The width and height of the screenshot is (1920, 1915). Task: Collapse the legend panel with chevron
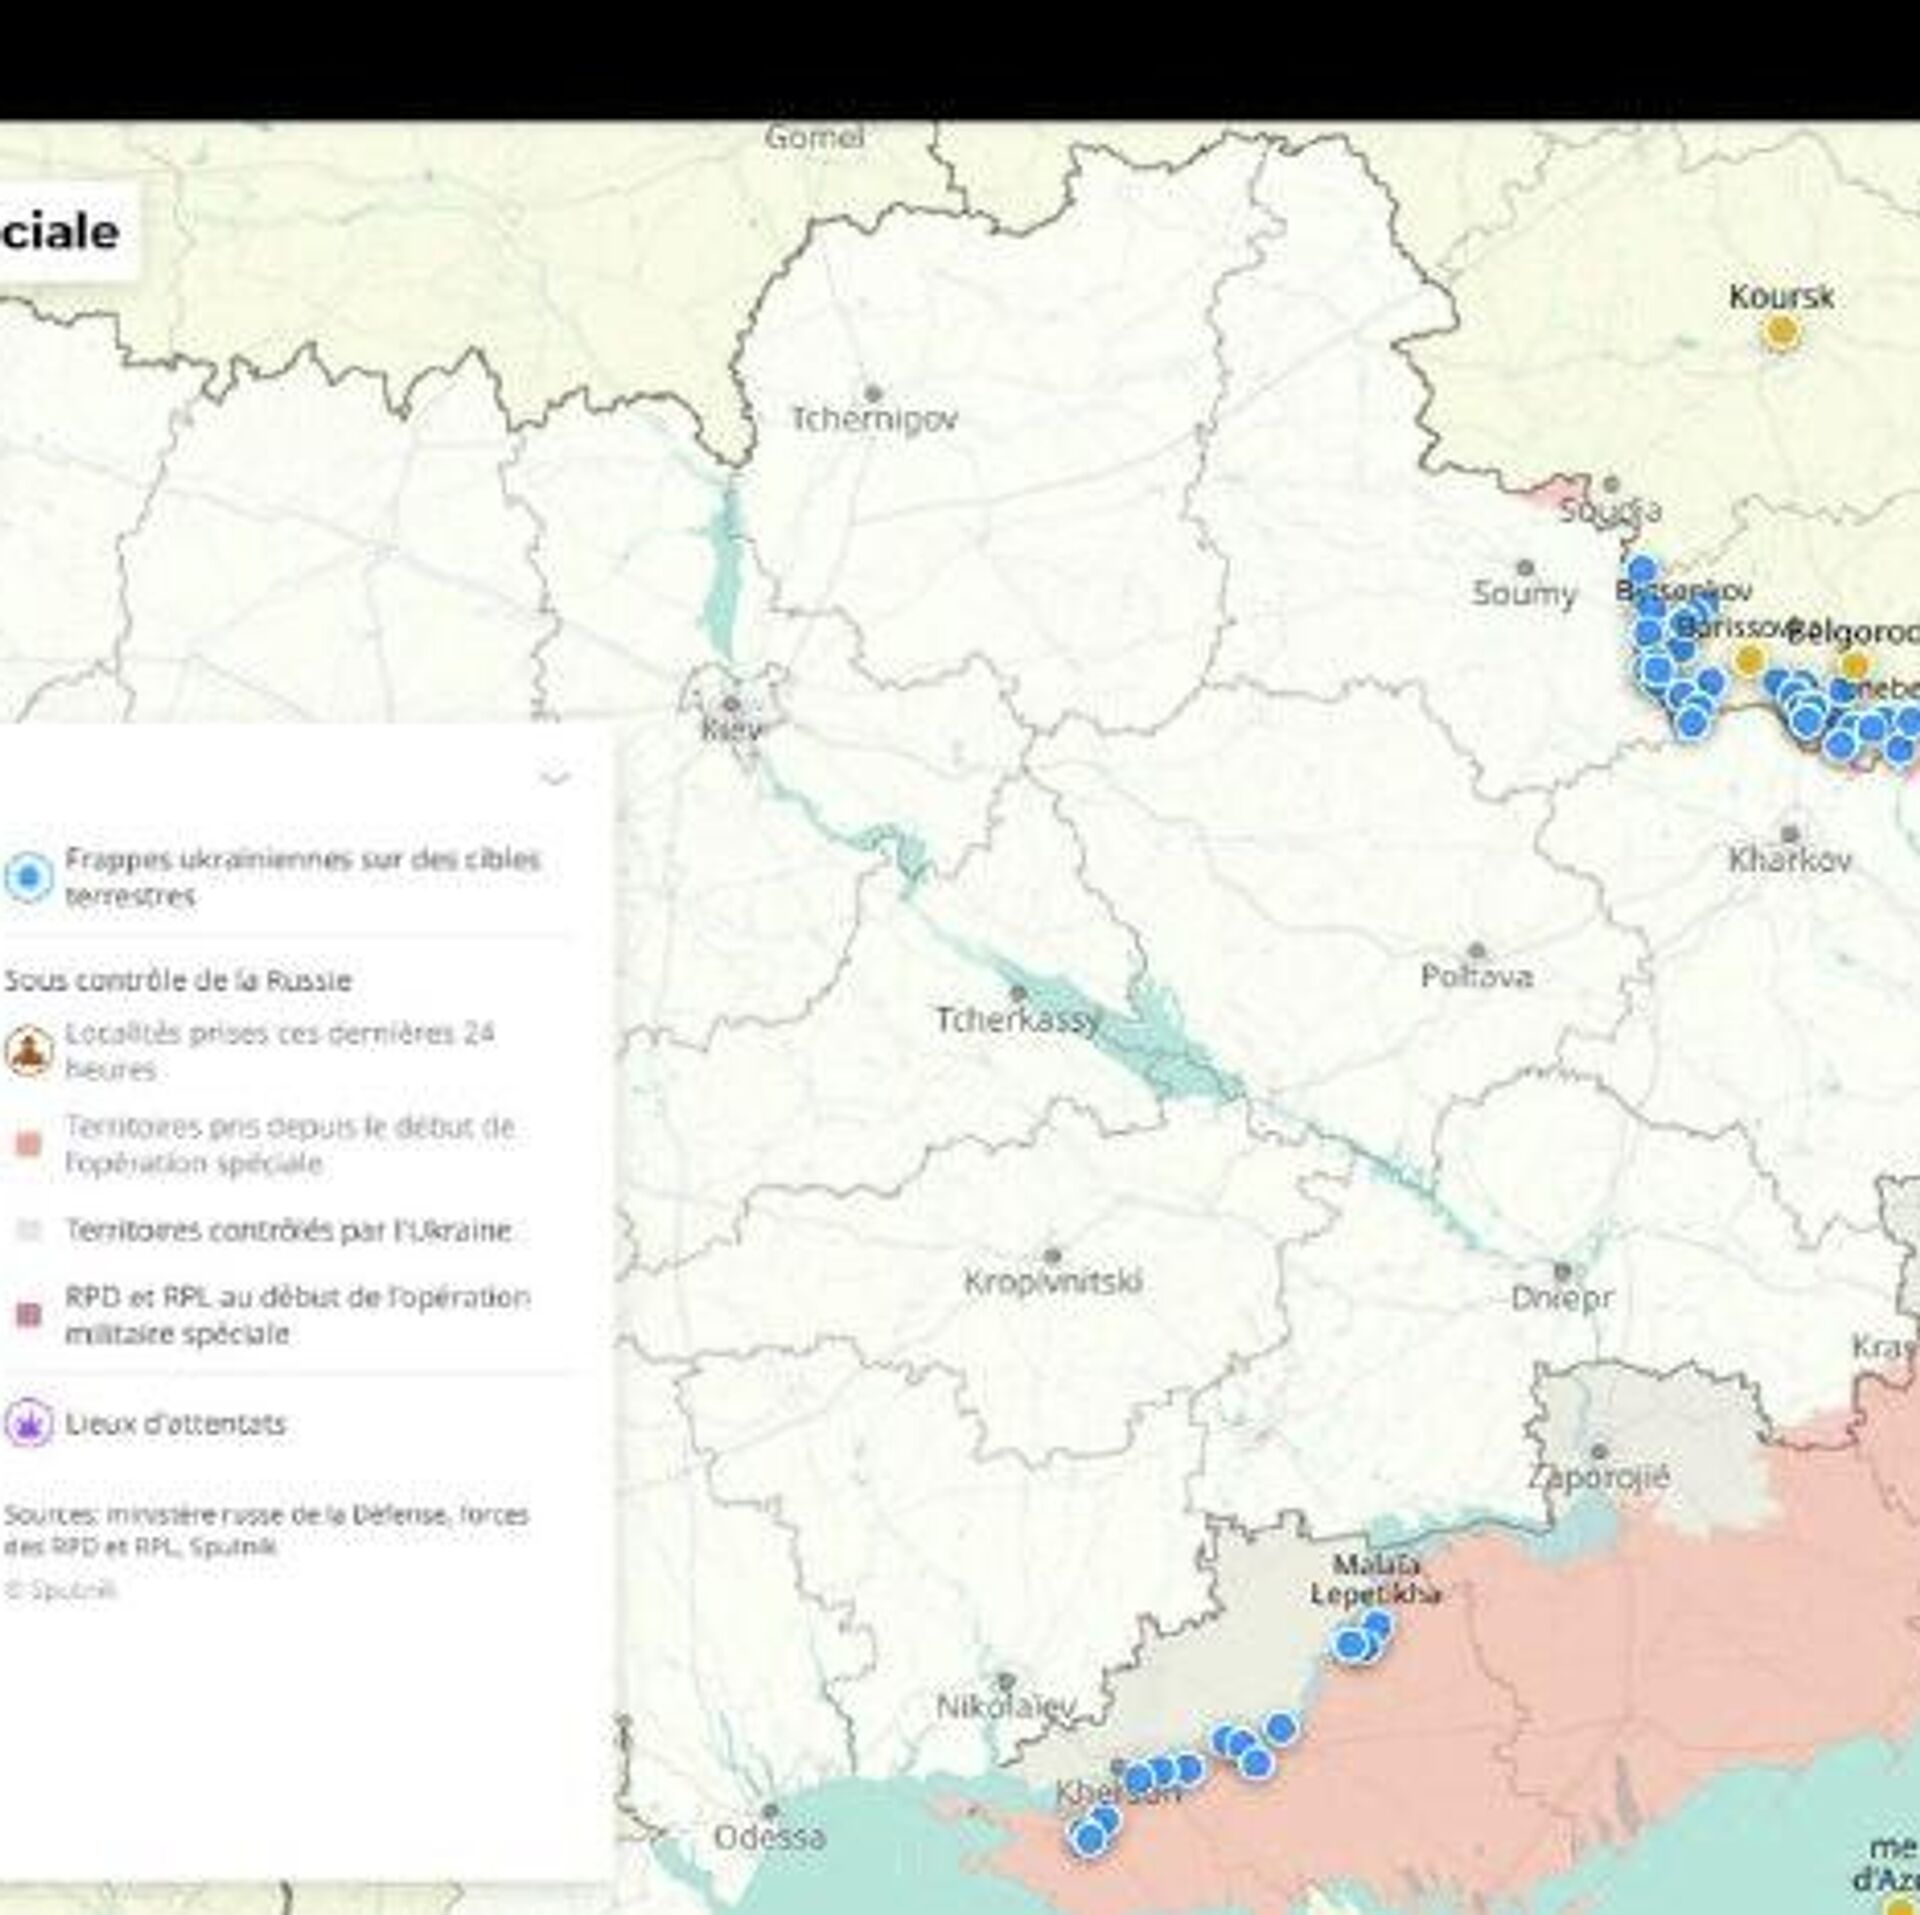pyautogui.click(x=553, y=777)
